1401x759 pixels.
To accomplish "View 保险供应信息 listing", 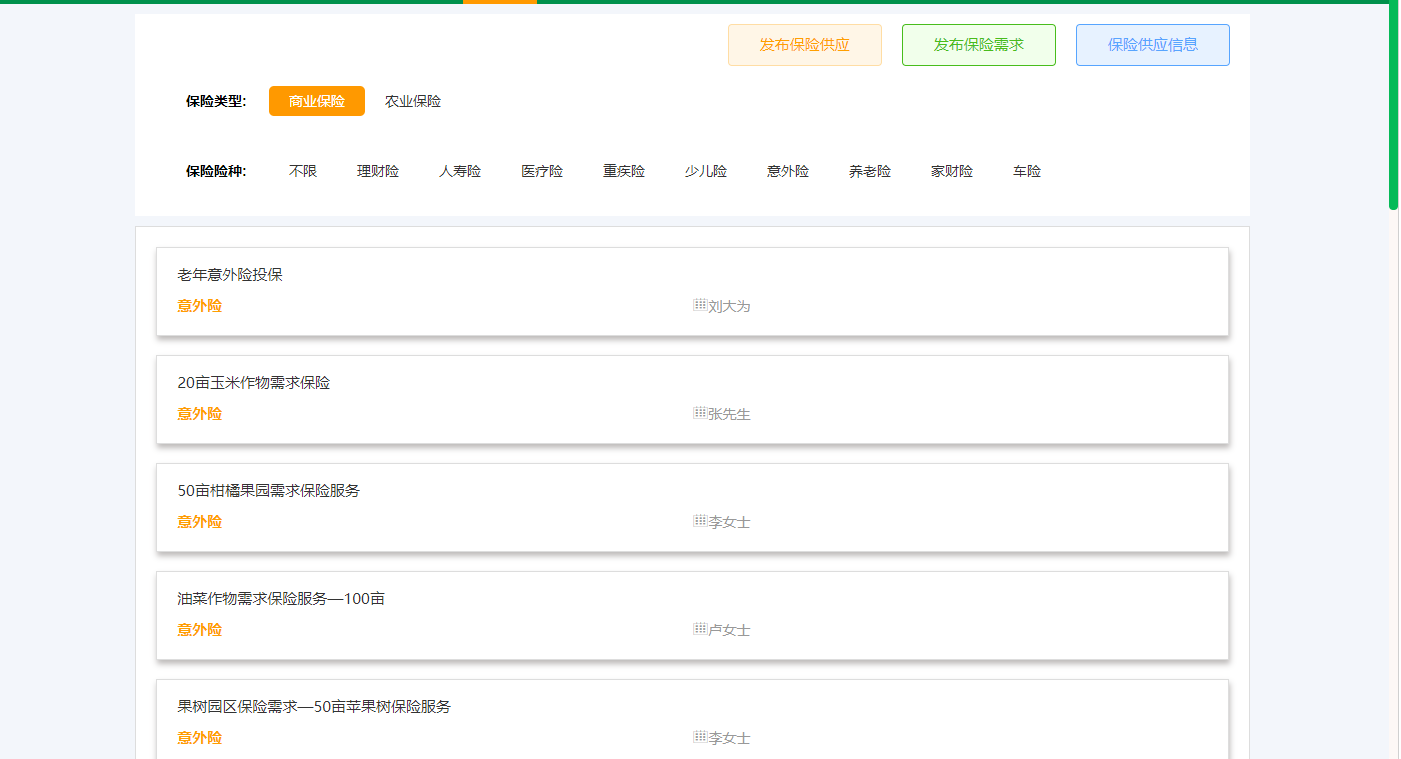I will coord(1152,45).
